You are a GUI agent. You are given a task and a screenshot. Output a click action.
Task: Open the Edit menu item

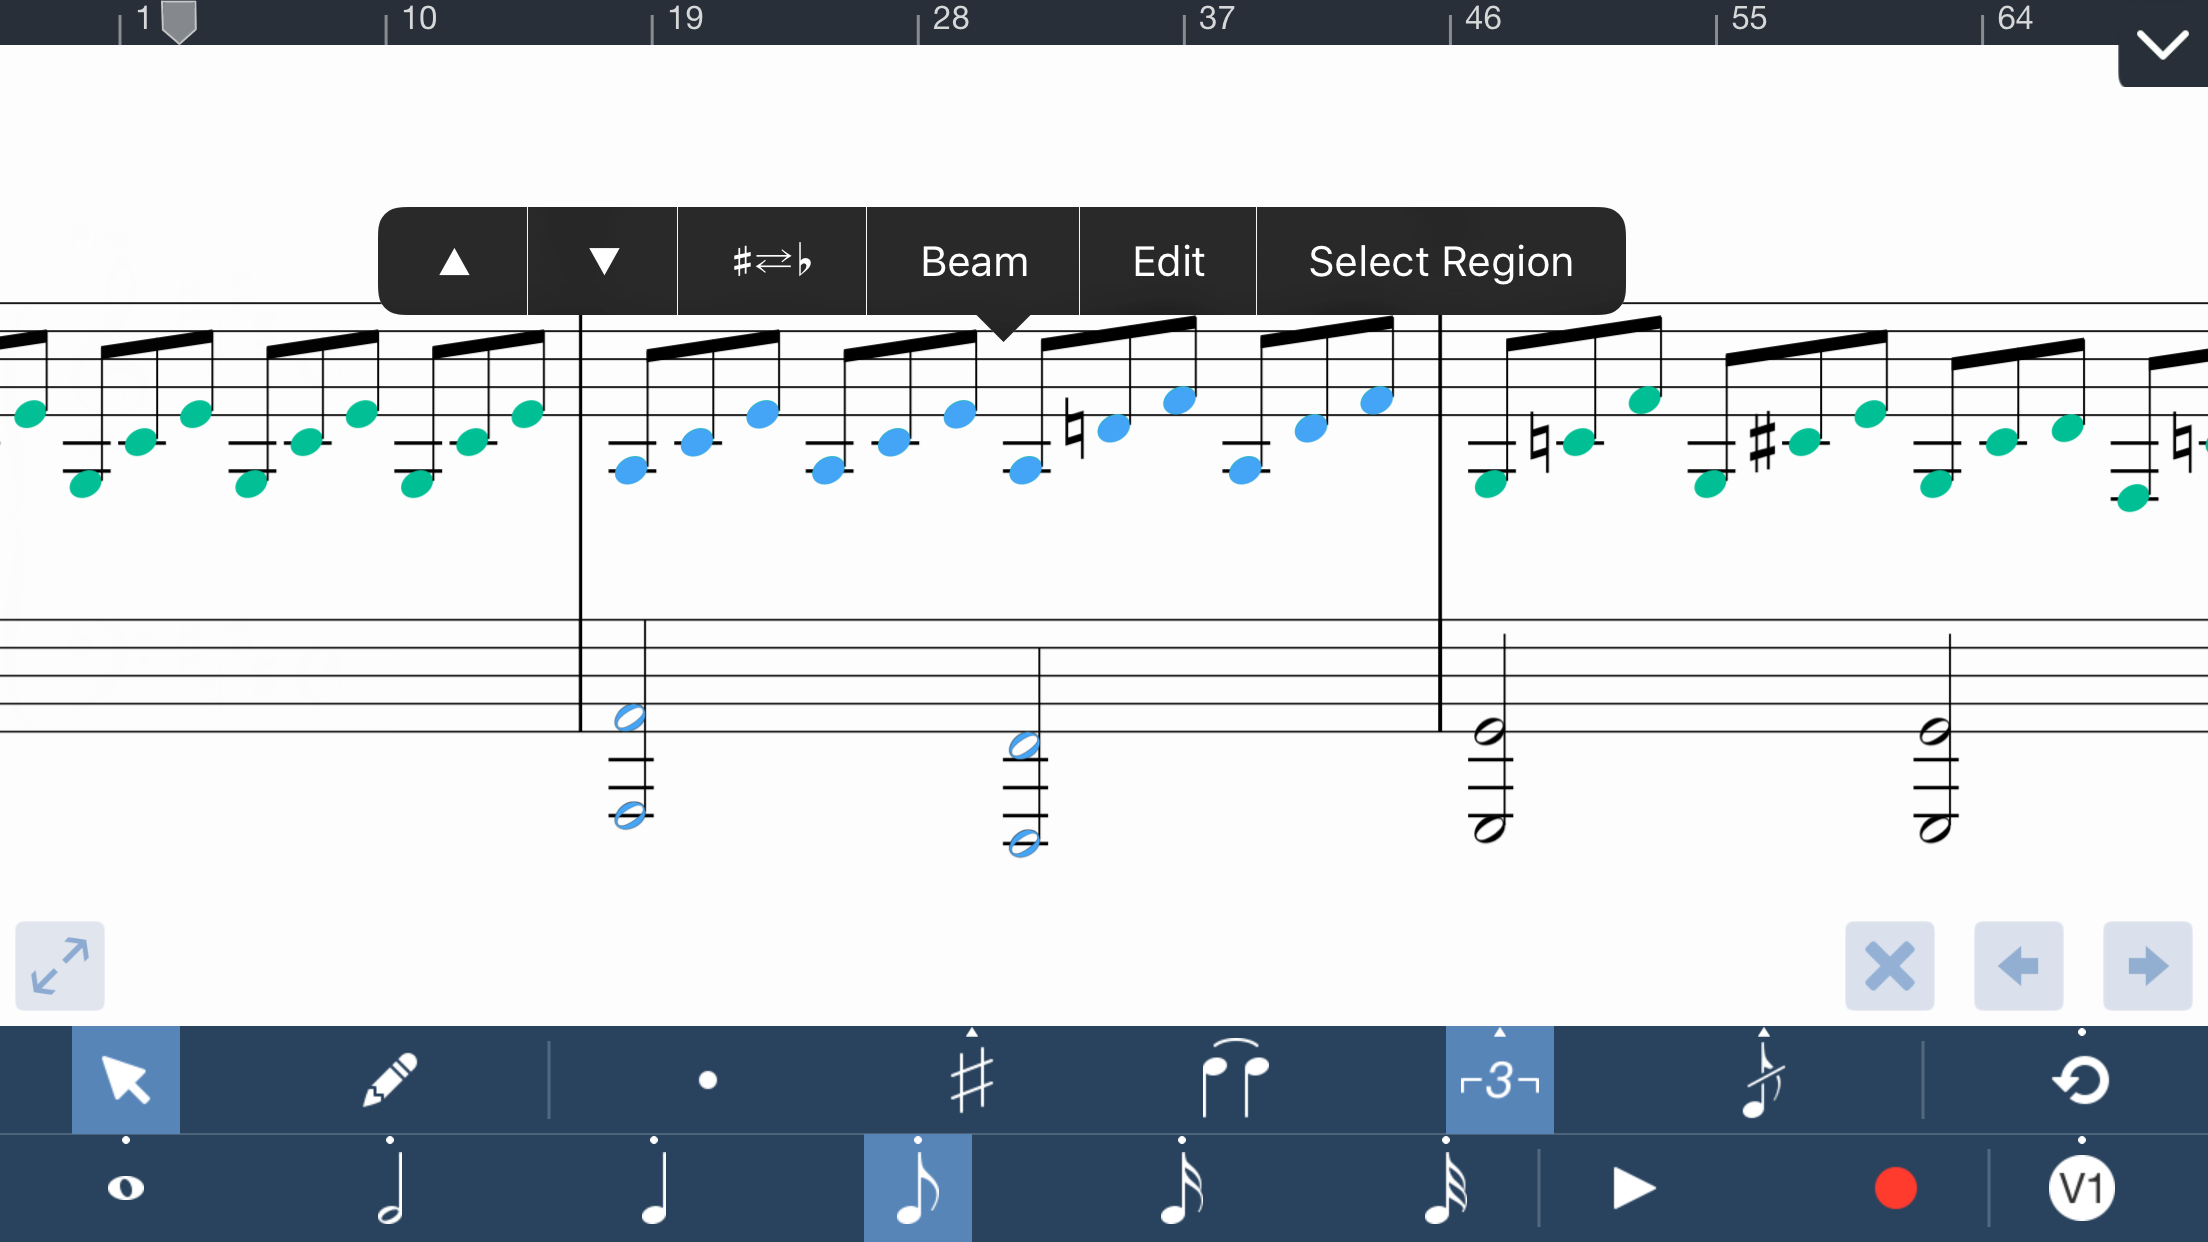pyautogui.click(x=1168, y=262)
